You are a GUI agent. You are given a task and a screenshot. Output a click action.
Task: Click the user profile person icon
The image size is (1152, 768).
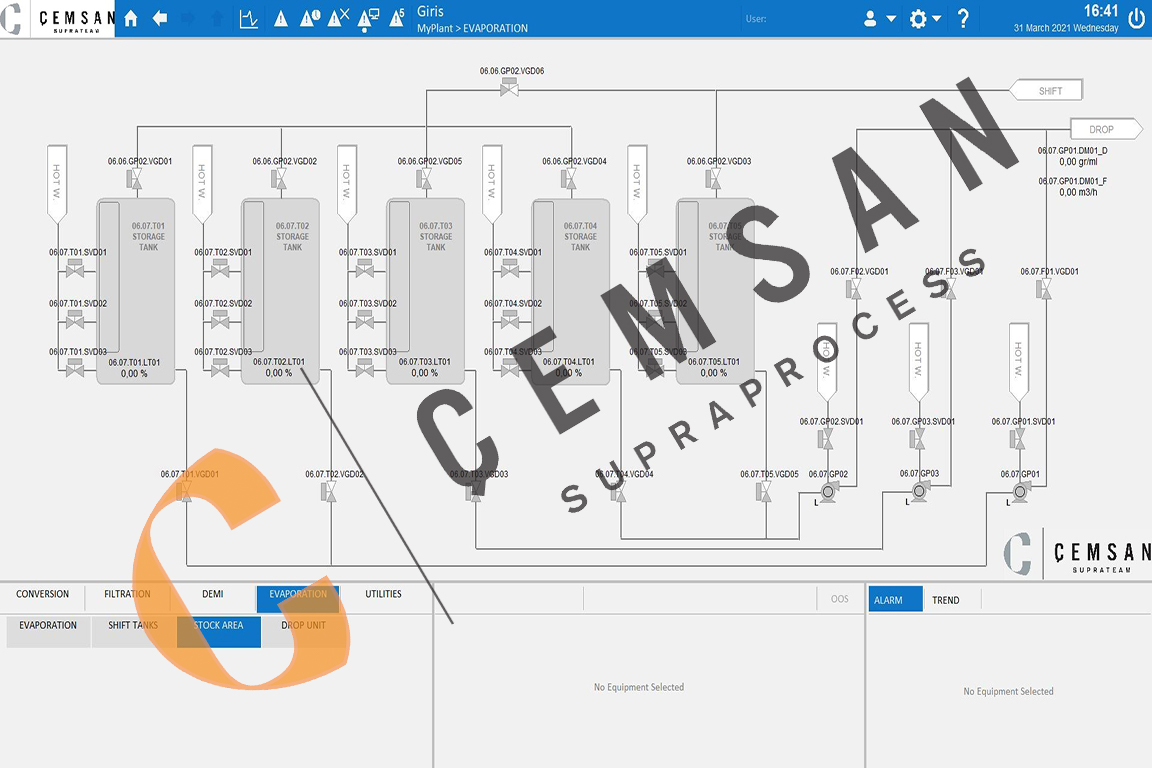870,19
